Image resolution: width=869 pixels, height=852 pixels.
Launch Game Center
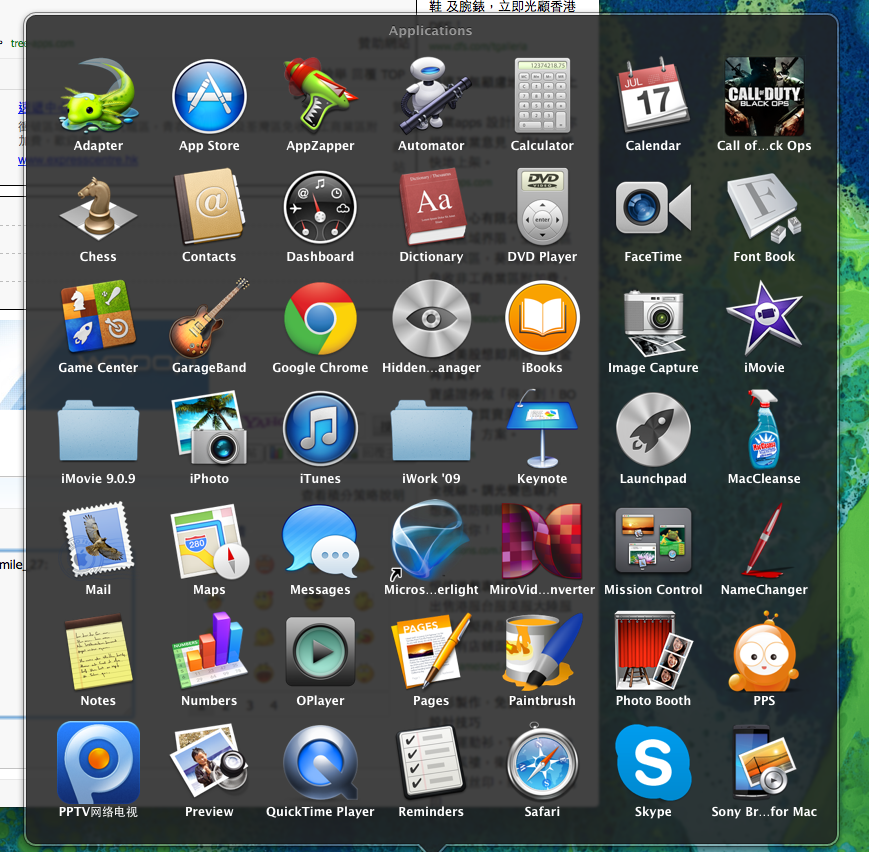click(98, 317)
